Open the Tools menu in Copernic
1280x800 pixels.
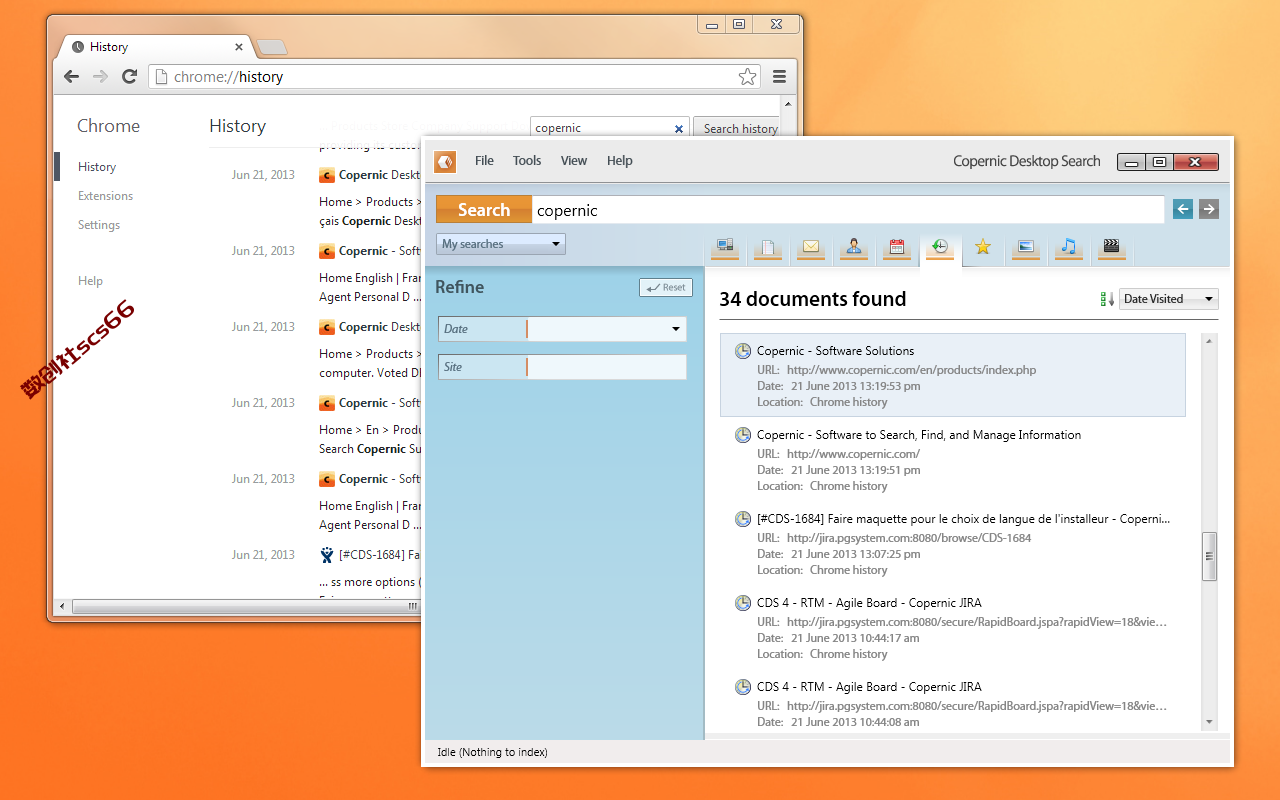(527, 161)
